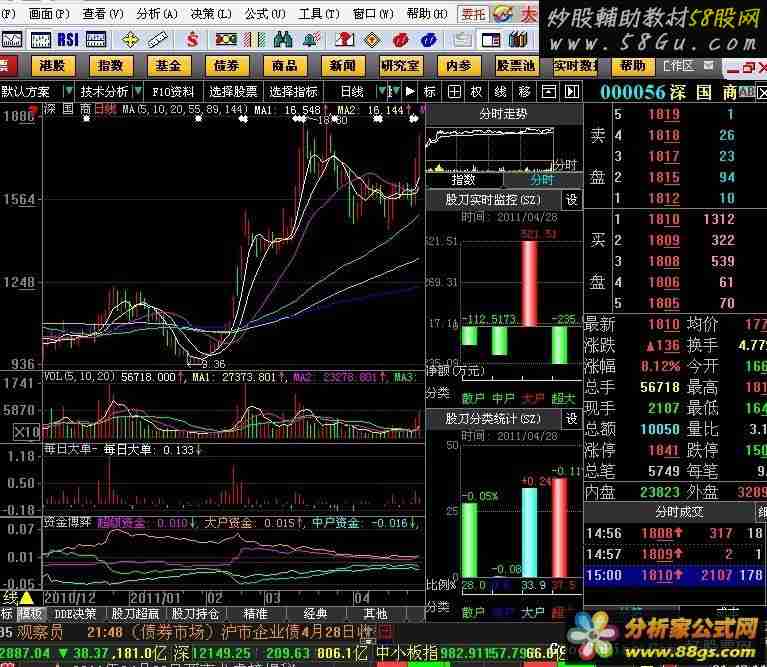Select the 股刀超赢 bottom tab

[x=135, y=614]
